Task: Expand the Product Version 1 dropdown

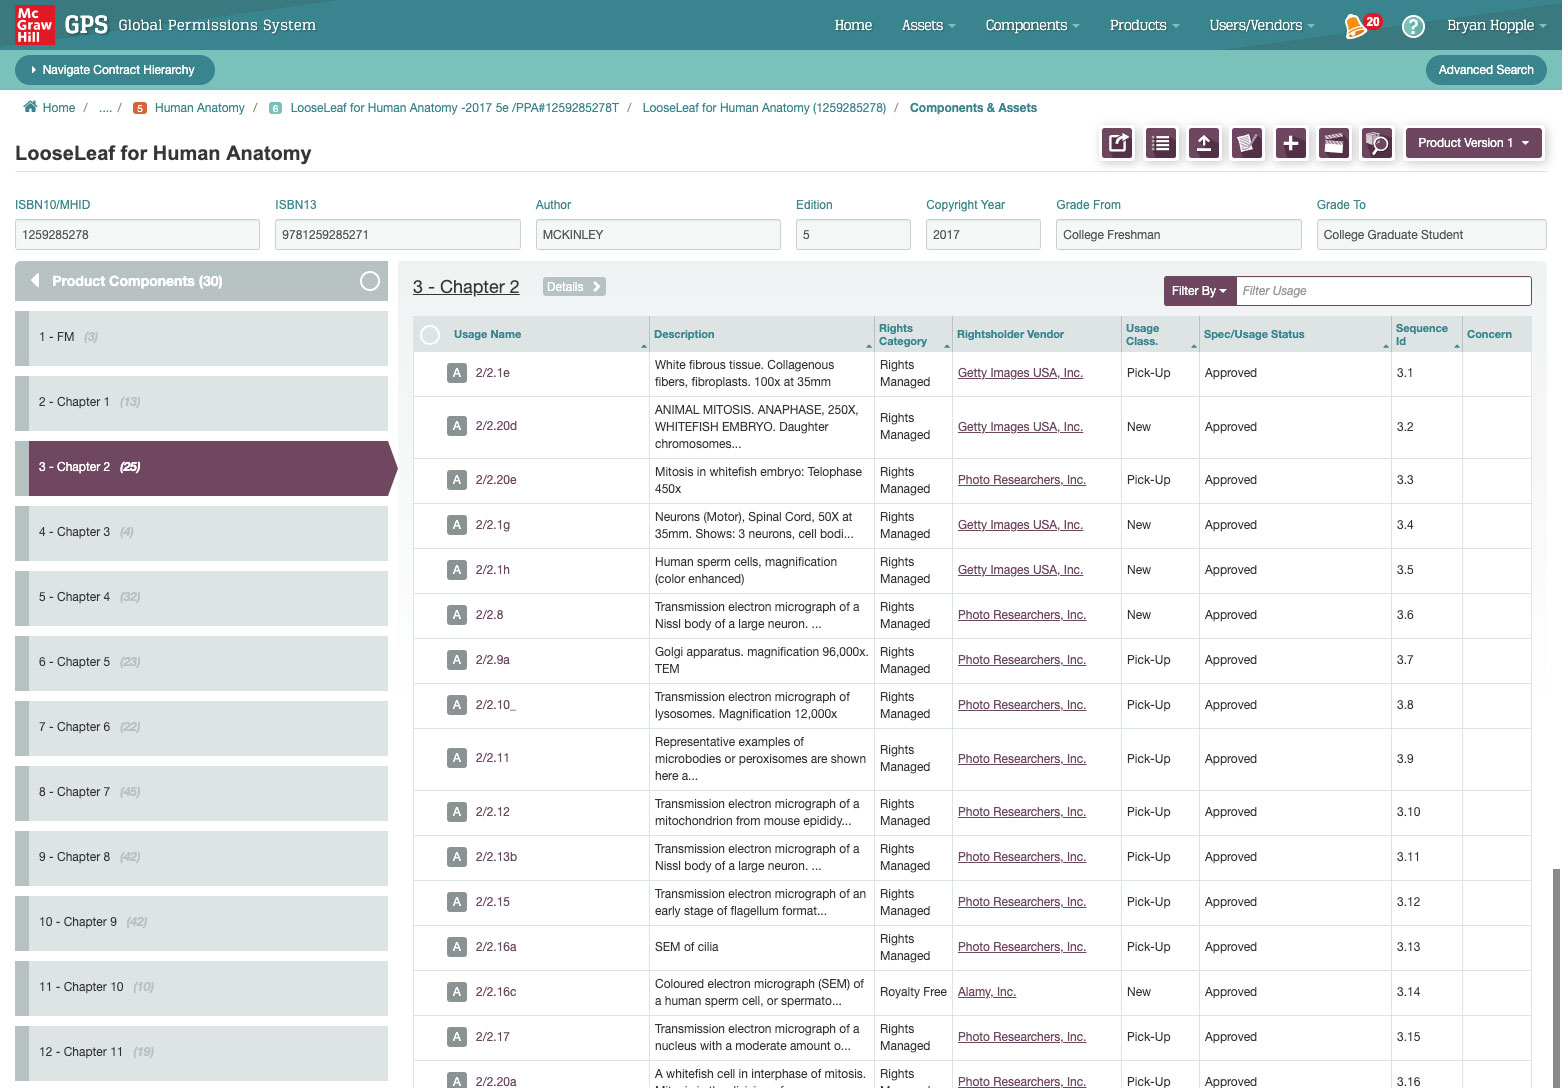Action: click(x=1473, y=143)
